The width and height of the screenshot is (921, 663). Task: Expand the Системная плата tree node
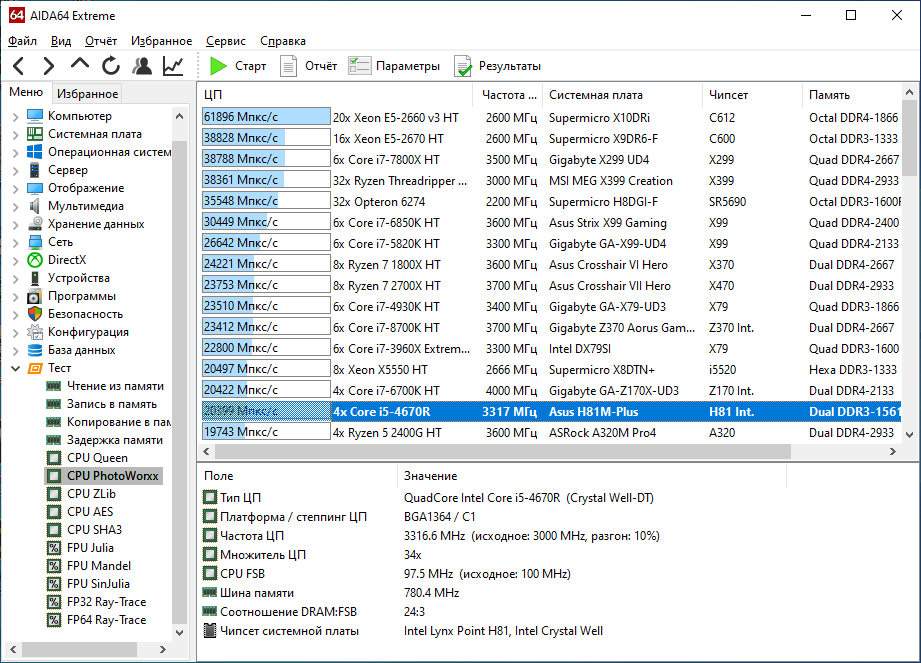(x=15, y=134)
